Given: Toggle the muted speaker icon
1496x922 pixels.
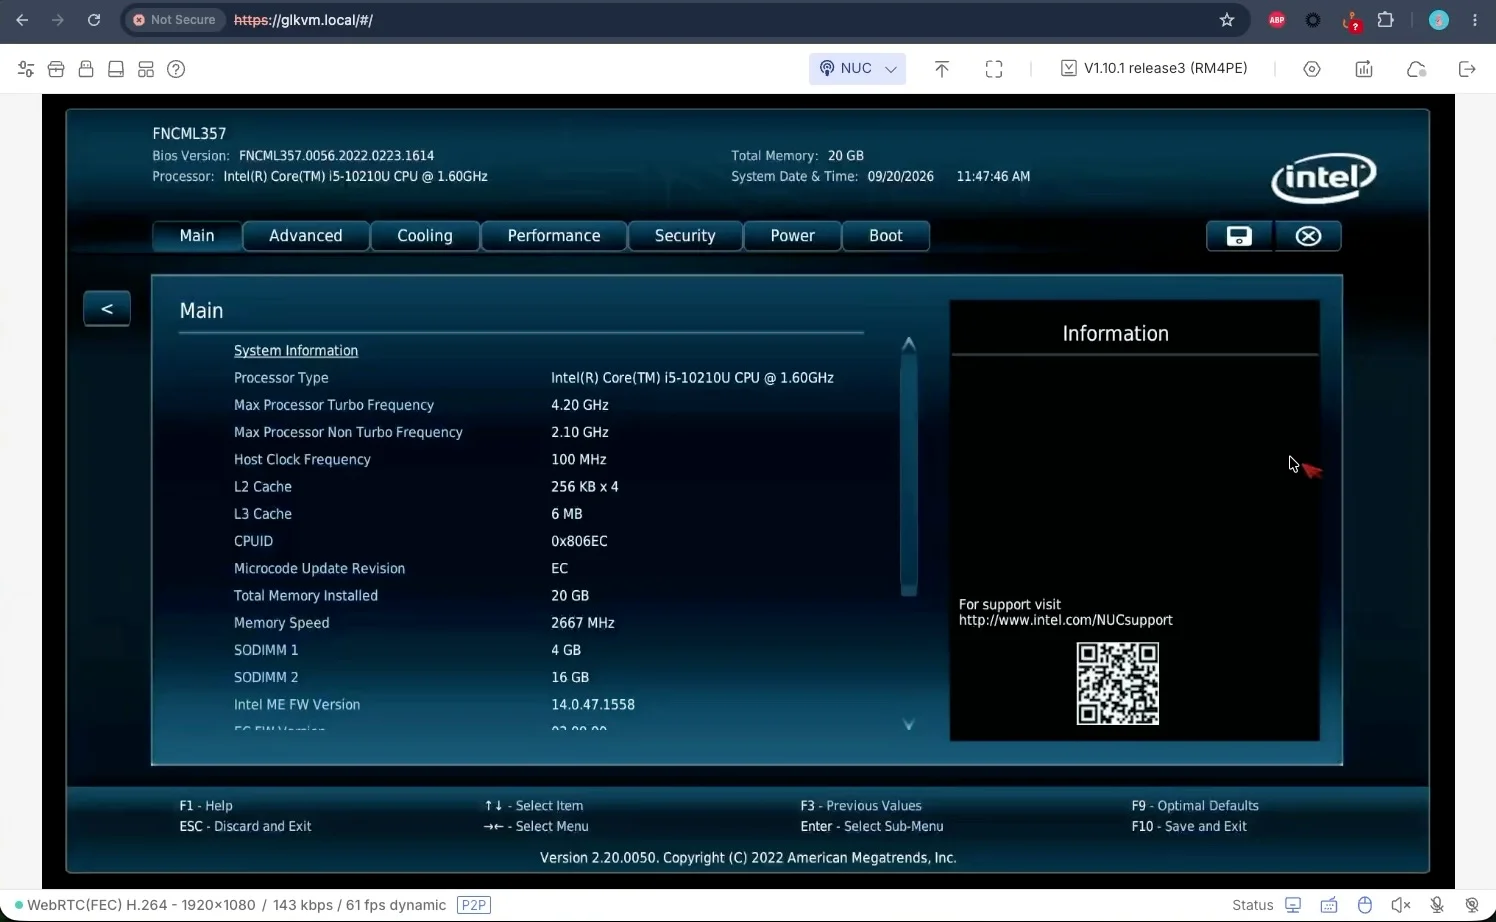Looking at the screenshot, I should pyautogui.click(x=1401, y=905).
